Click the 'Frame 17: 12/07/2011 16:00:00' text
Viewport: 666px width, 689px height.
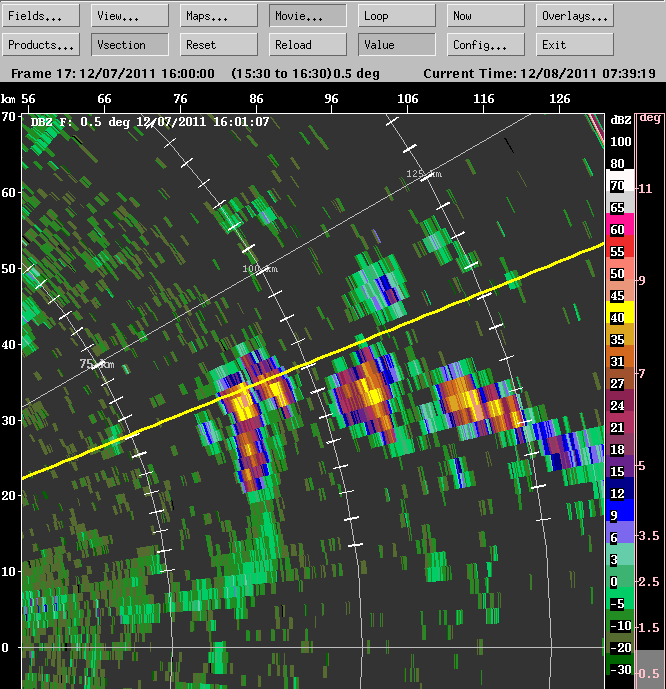click(x=113, y=73)
